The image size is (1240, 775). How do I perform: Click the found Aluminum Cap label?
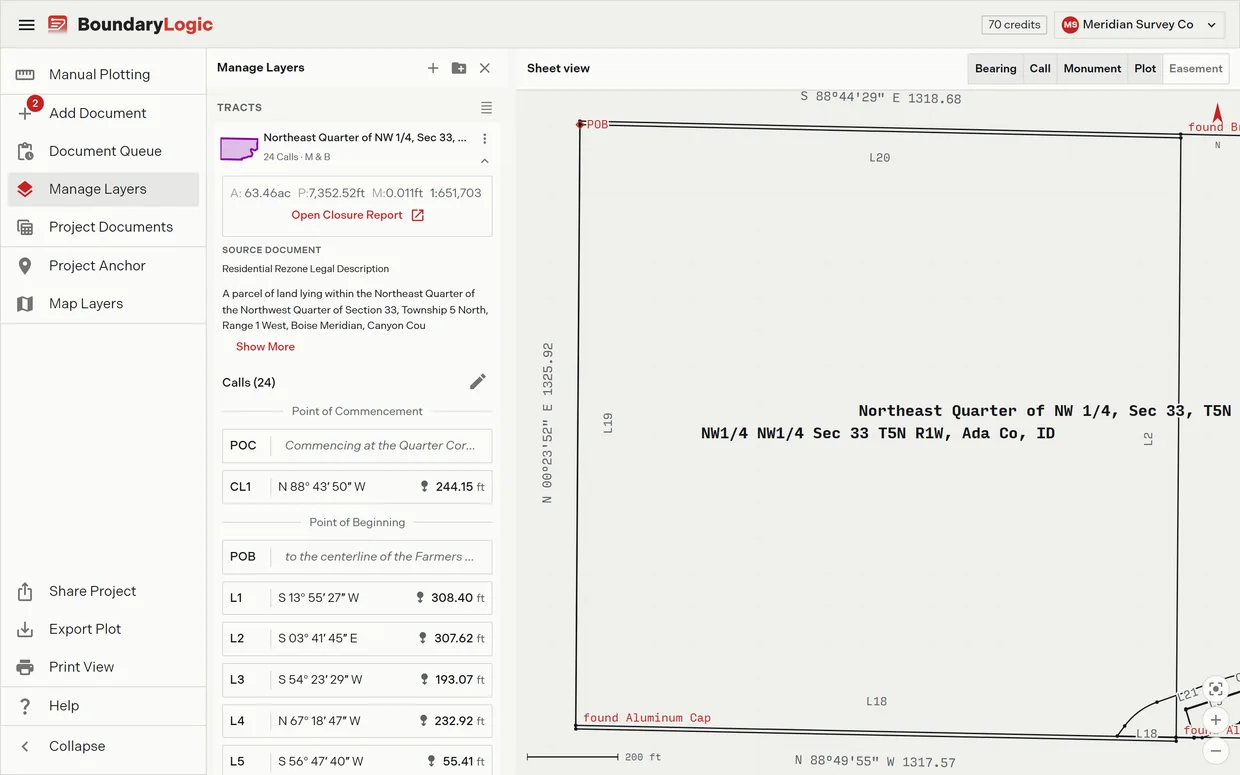point(647,718)
